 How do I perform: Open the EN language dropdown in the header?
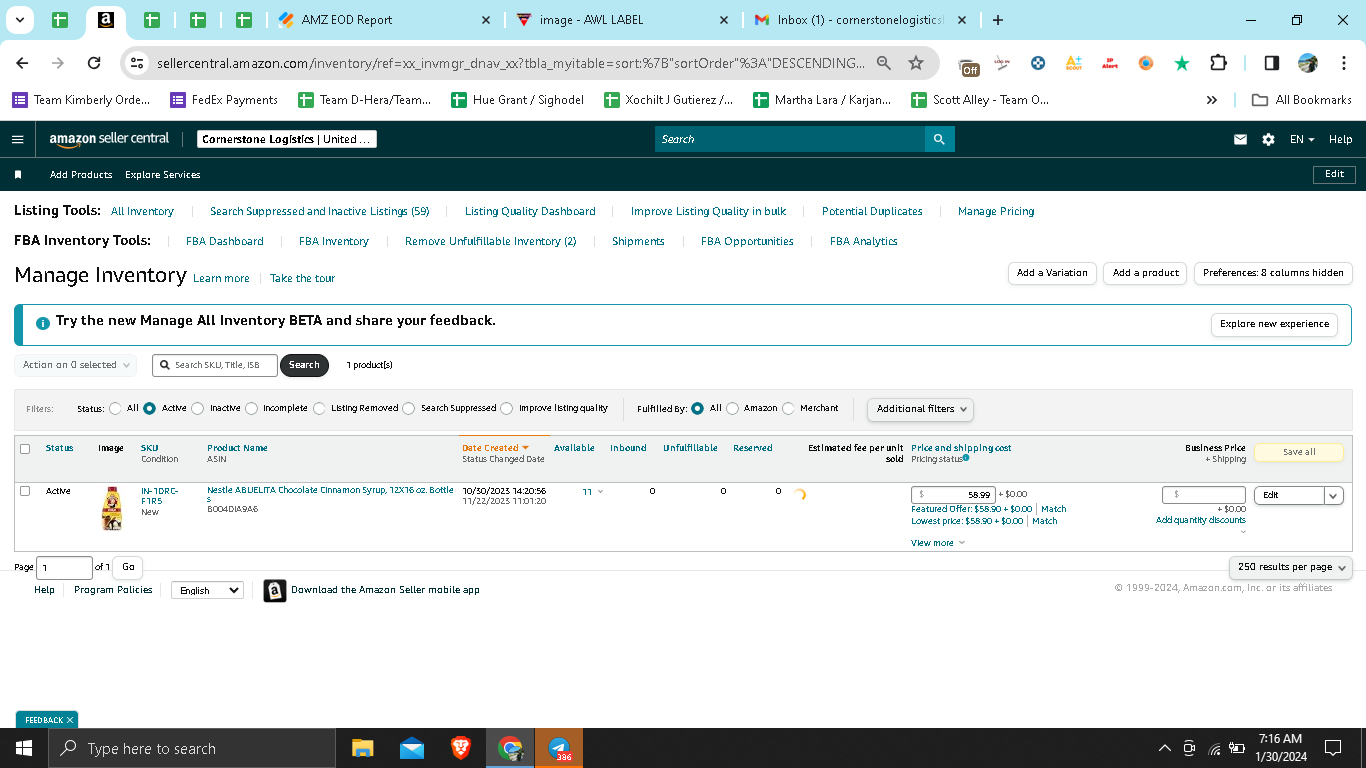tap(1302, 139)
